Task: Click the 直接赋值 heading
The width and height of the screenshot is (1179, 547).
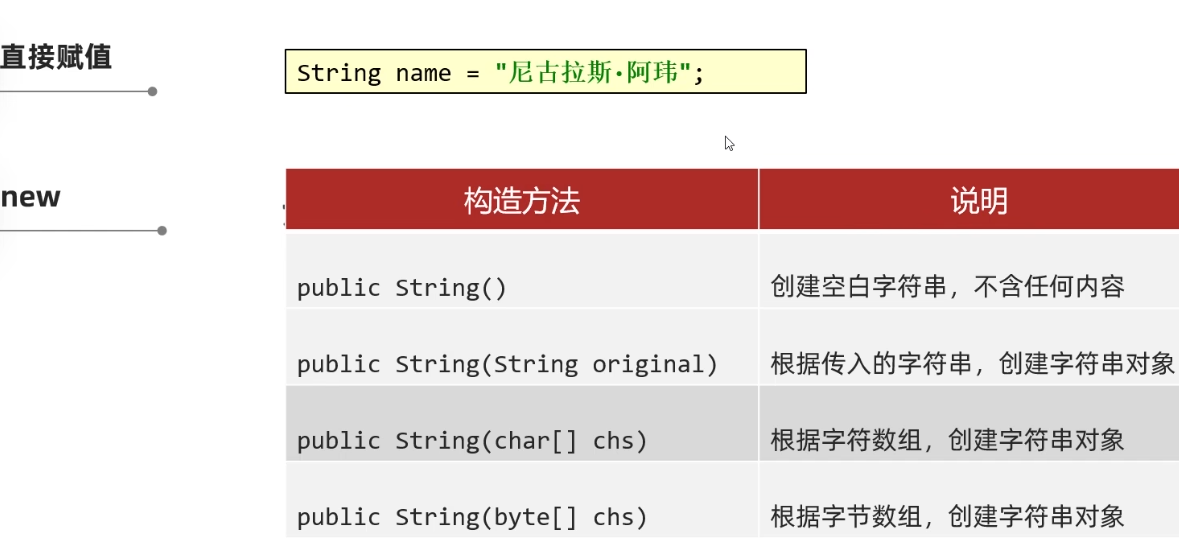Action: pyautogui.click(x=56, y=57)
